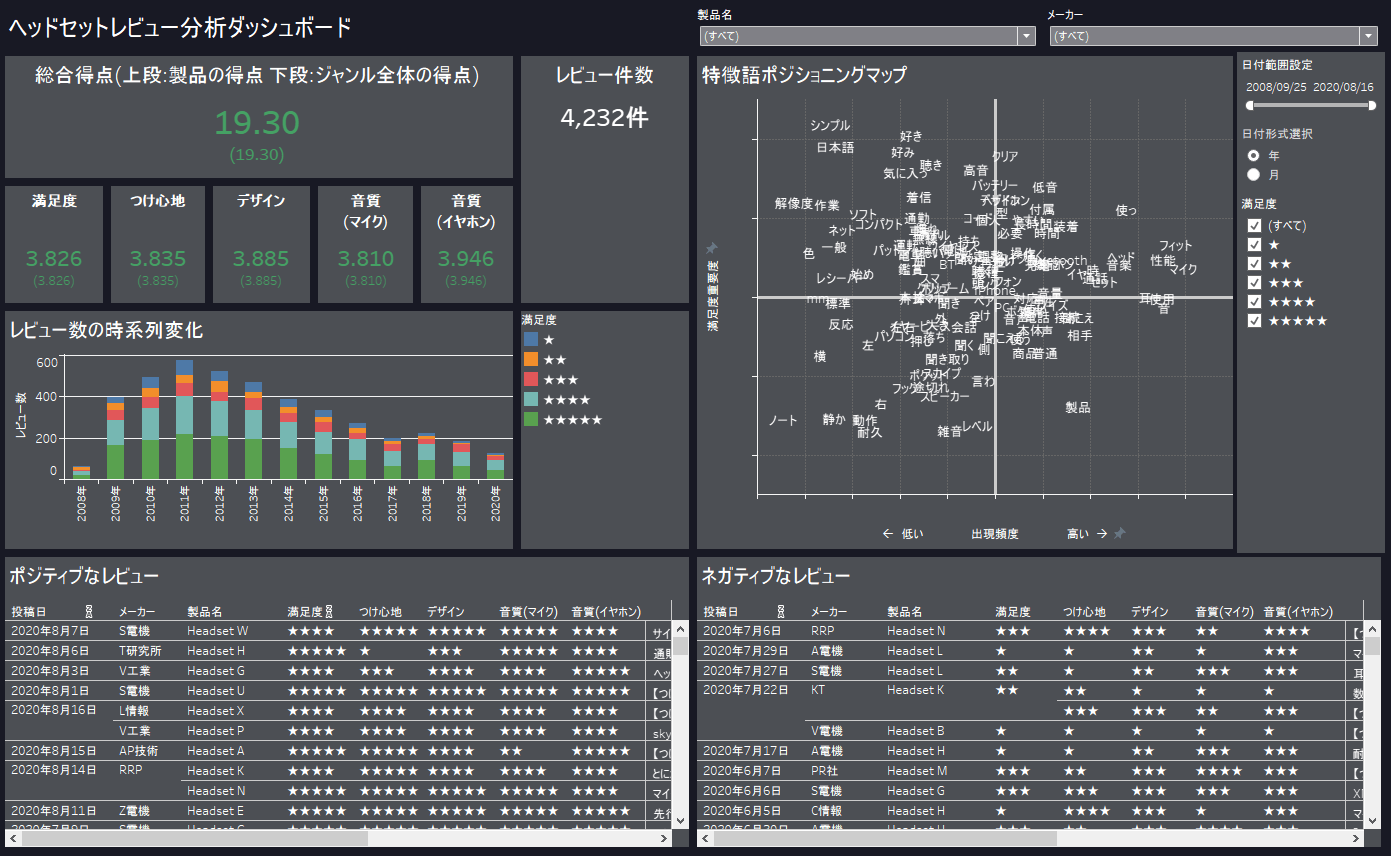Viewport: 1391px width, 856px height.
Task: Click the 2020年8月7日 row in positive reviews
Action: coord(338,631)
